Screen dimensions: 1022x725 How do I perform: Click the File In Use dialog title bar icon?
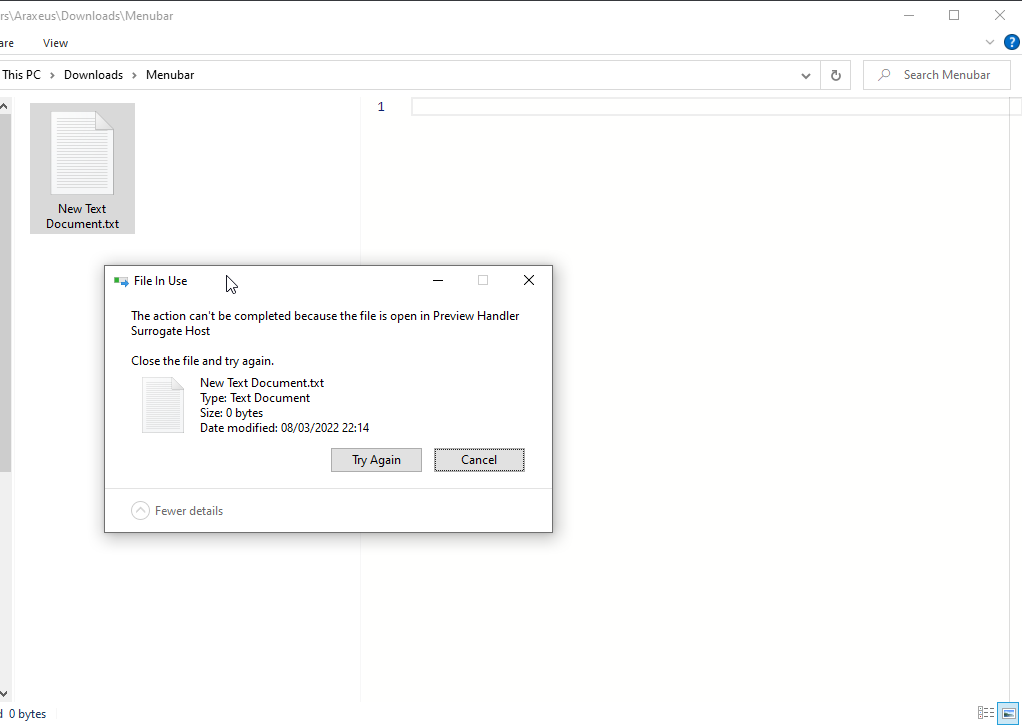click(121, 280)
